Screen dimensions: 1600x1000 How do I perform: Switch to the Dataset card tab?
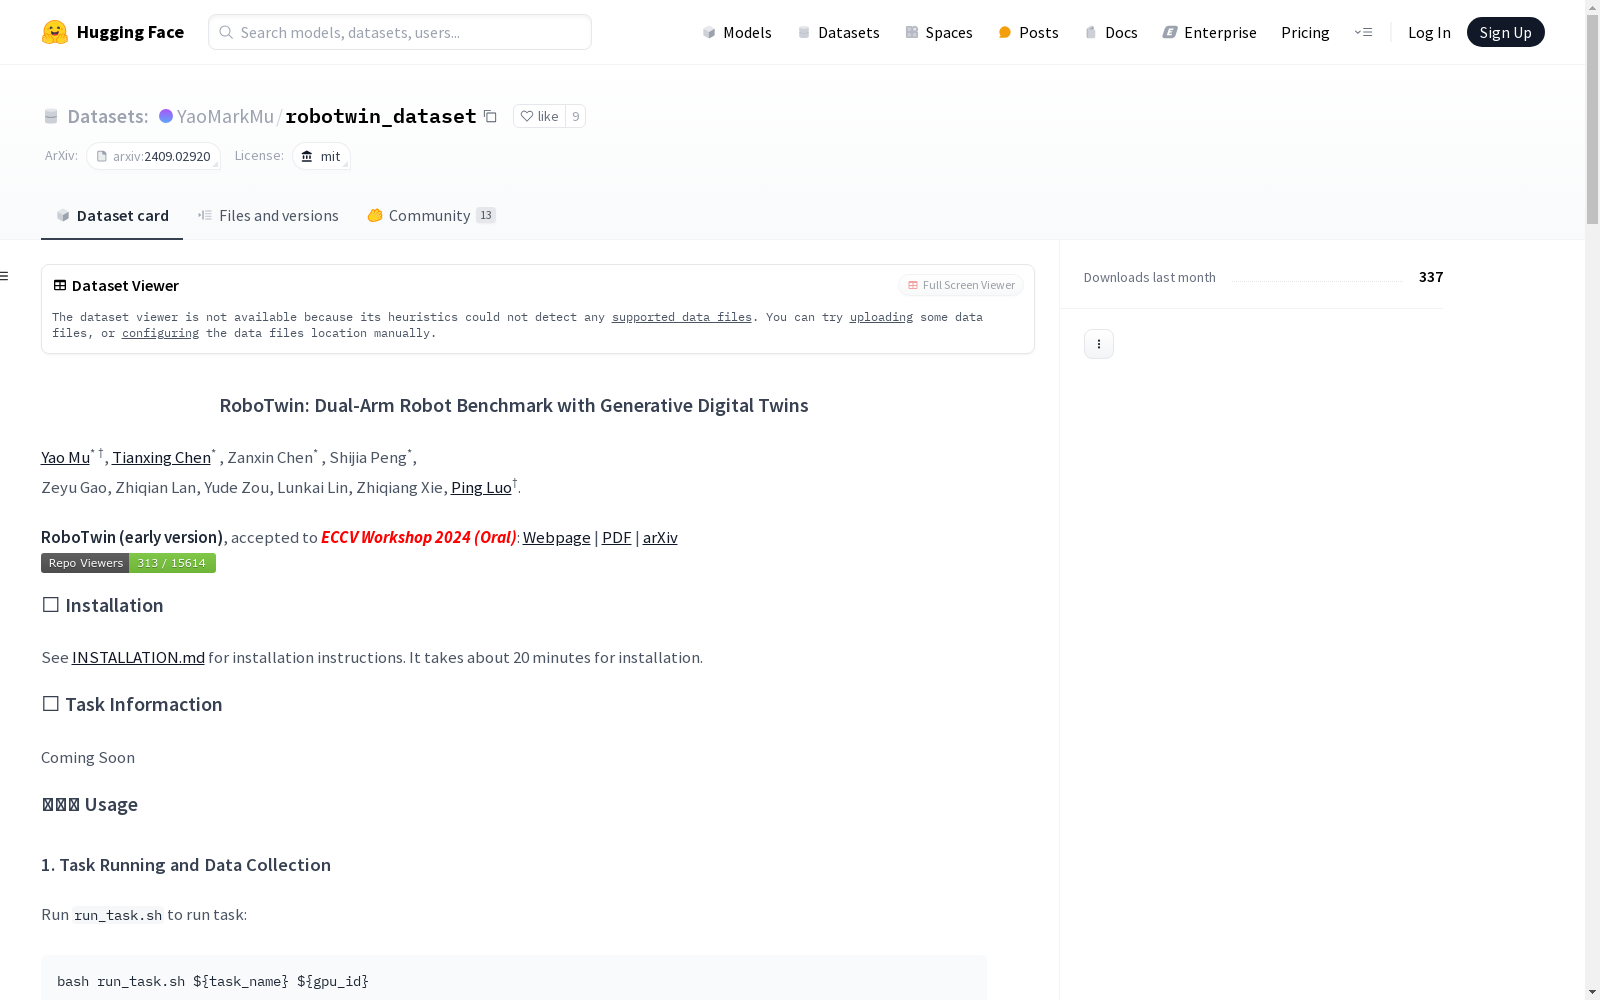(112, 215)
